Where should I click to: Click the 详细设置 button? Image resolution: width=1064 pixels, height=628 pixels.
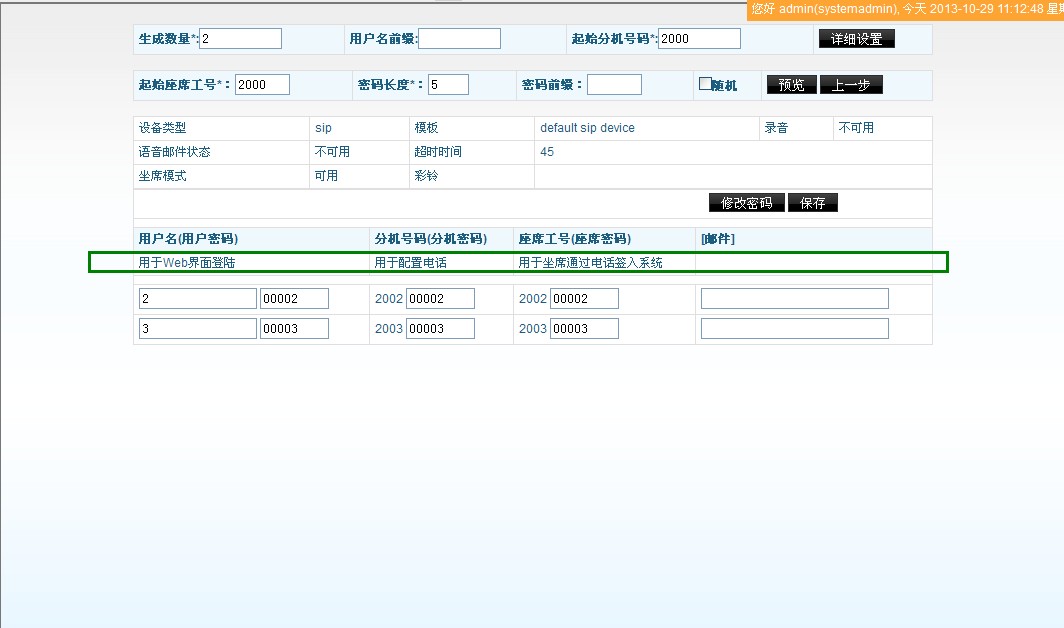click(x=856, y=39)
